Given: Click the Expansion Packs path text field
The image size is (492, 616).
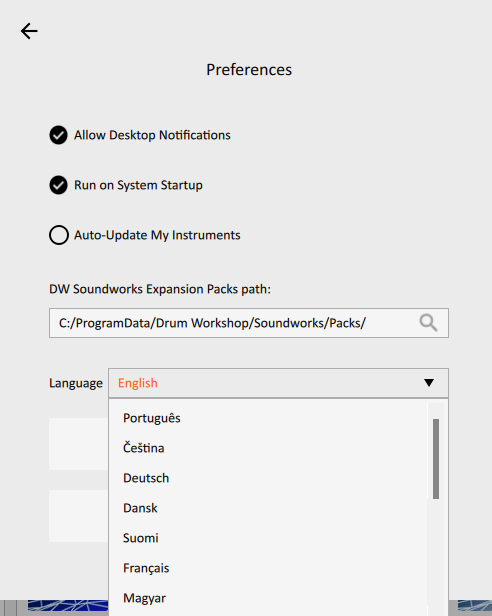Looking at the screenshot, I should (249, 323).
